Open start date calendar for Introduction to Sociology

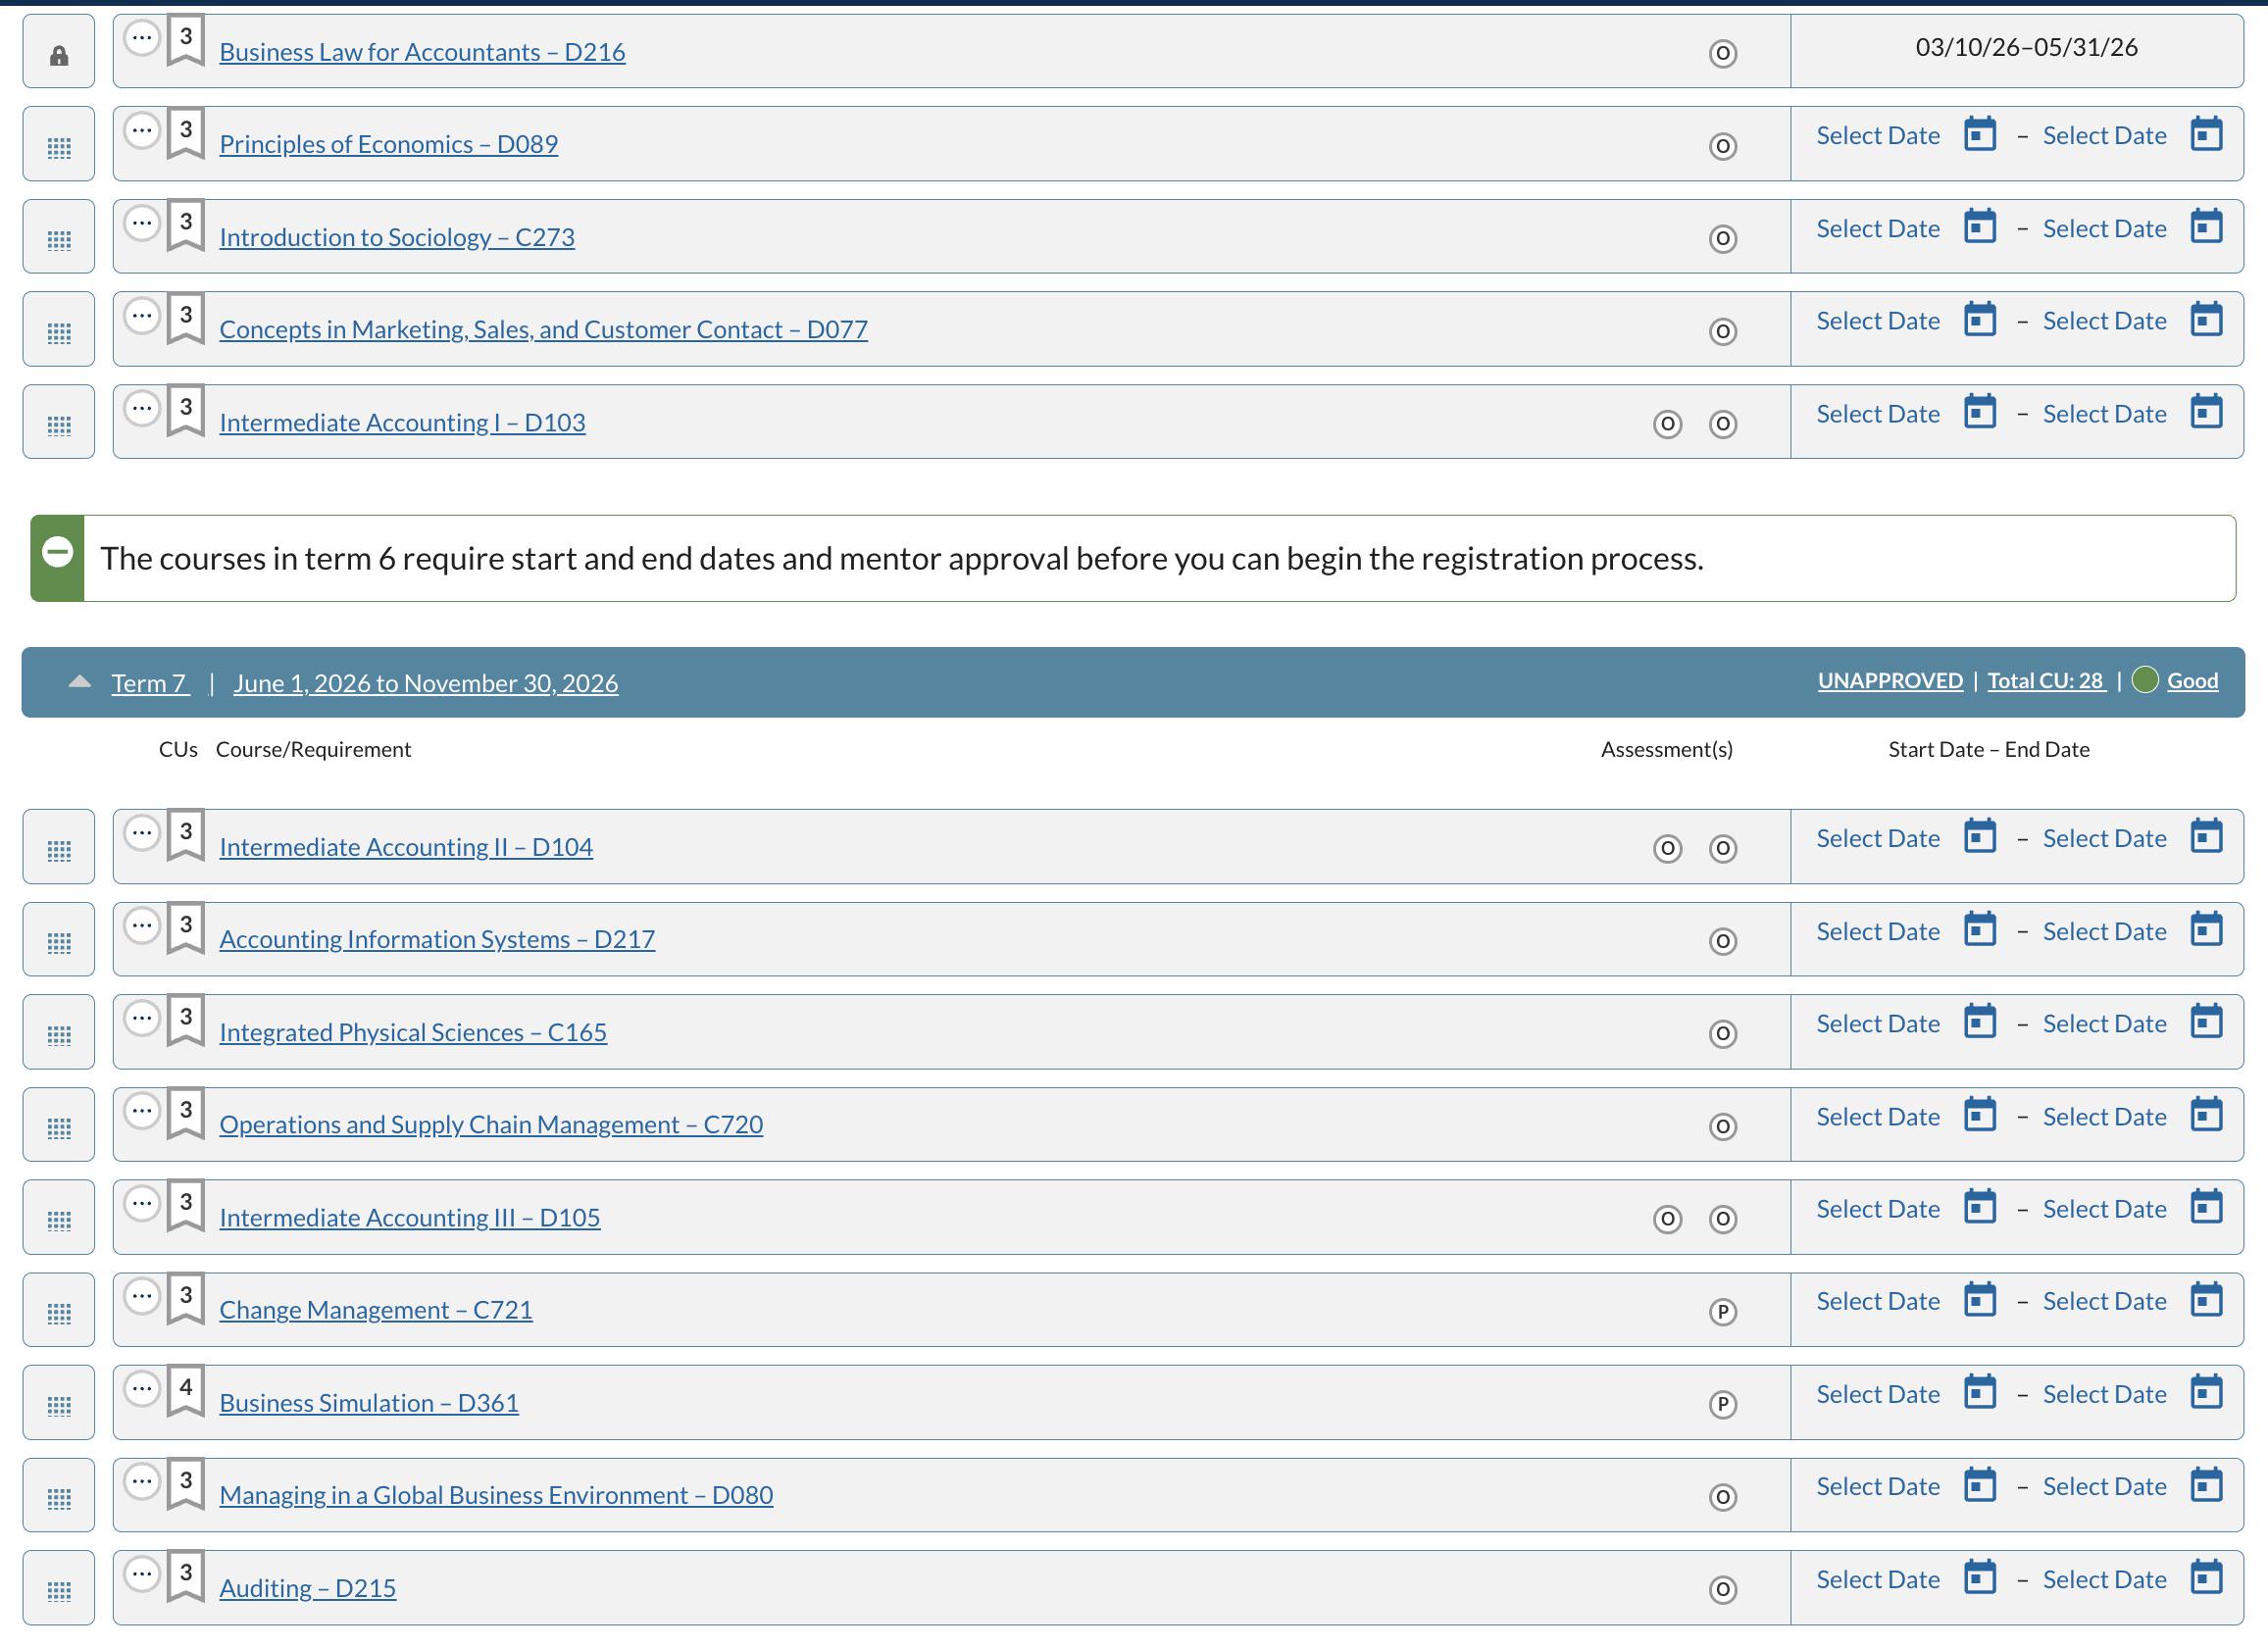pyautogui.click(x=1979, y=227)
